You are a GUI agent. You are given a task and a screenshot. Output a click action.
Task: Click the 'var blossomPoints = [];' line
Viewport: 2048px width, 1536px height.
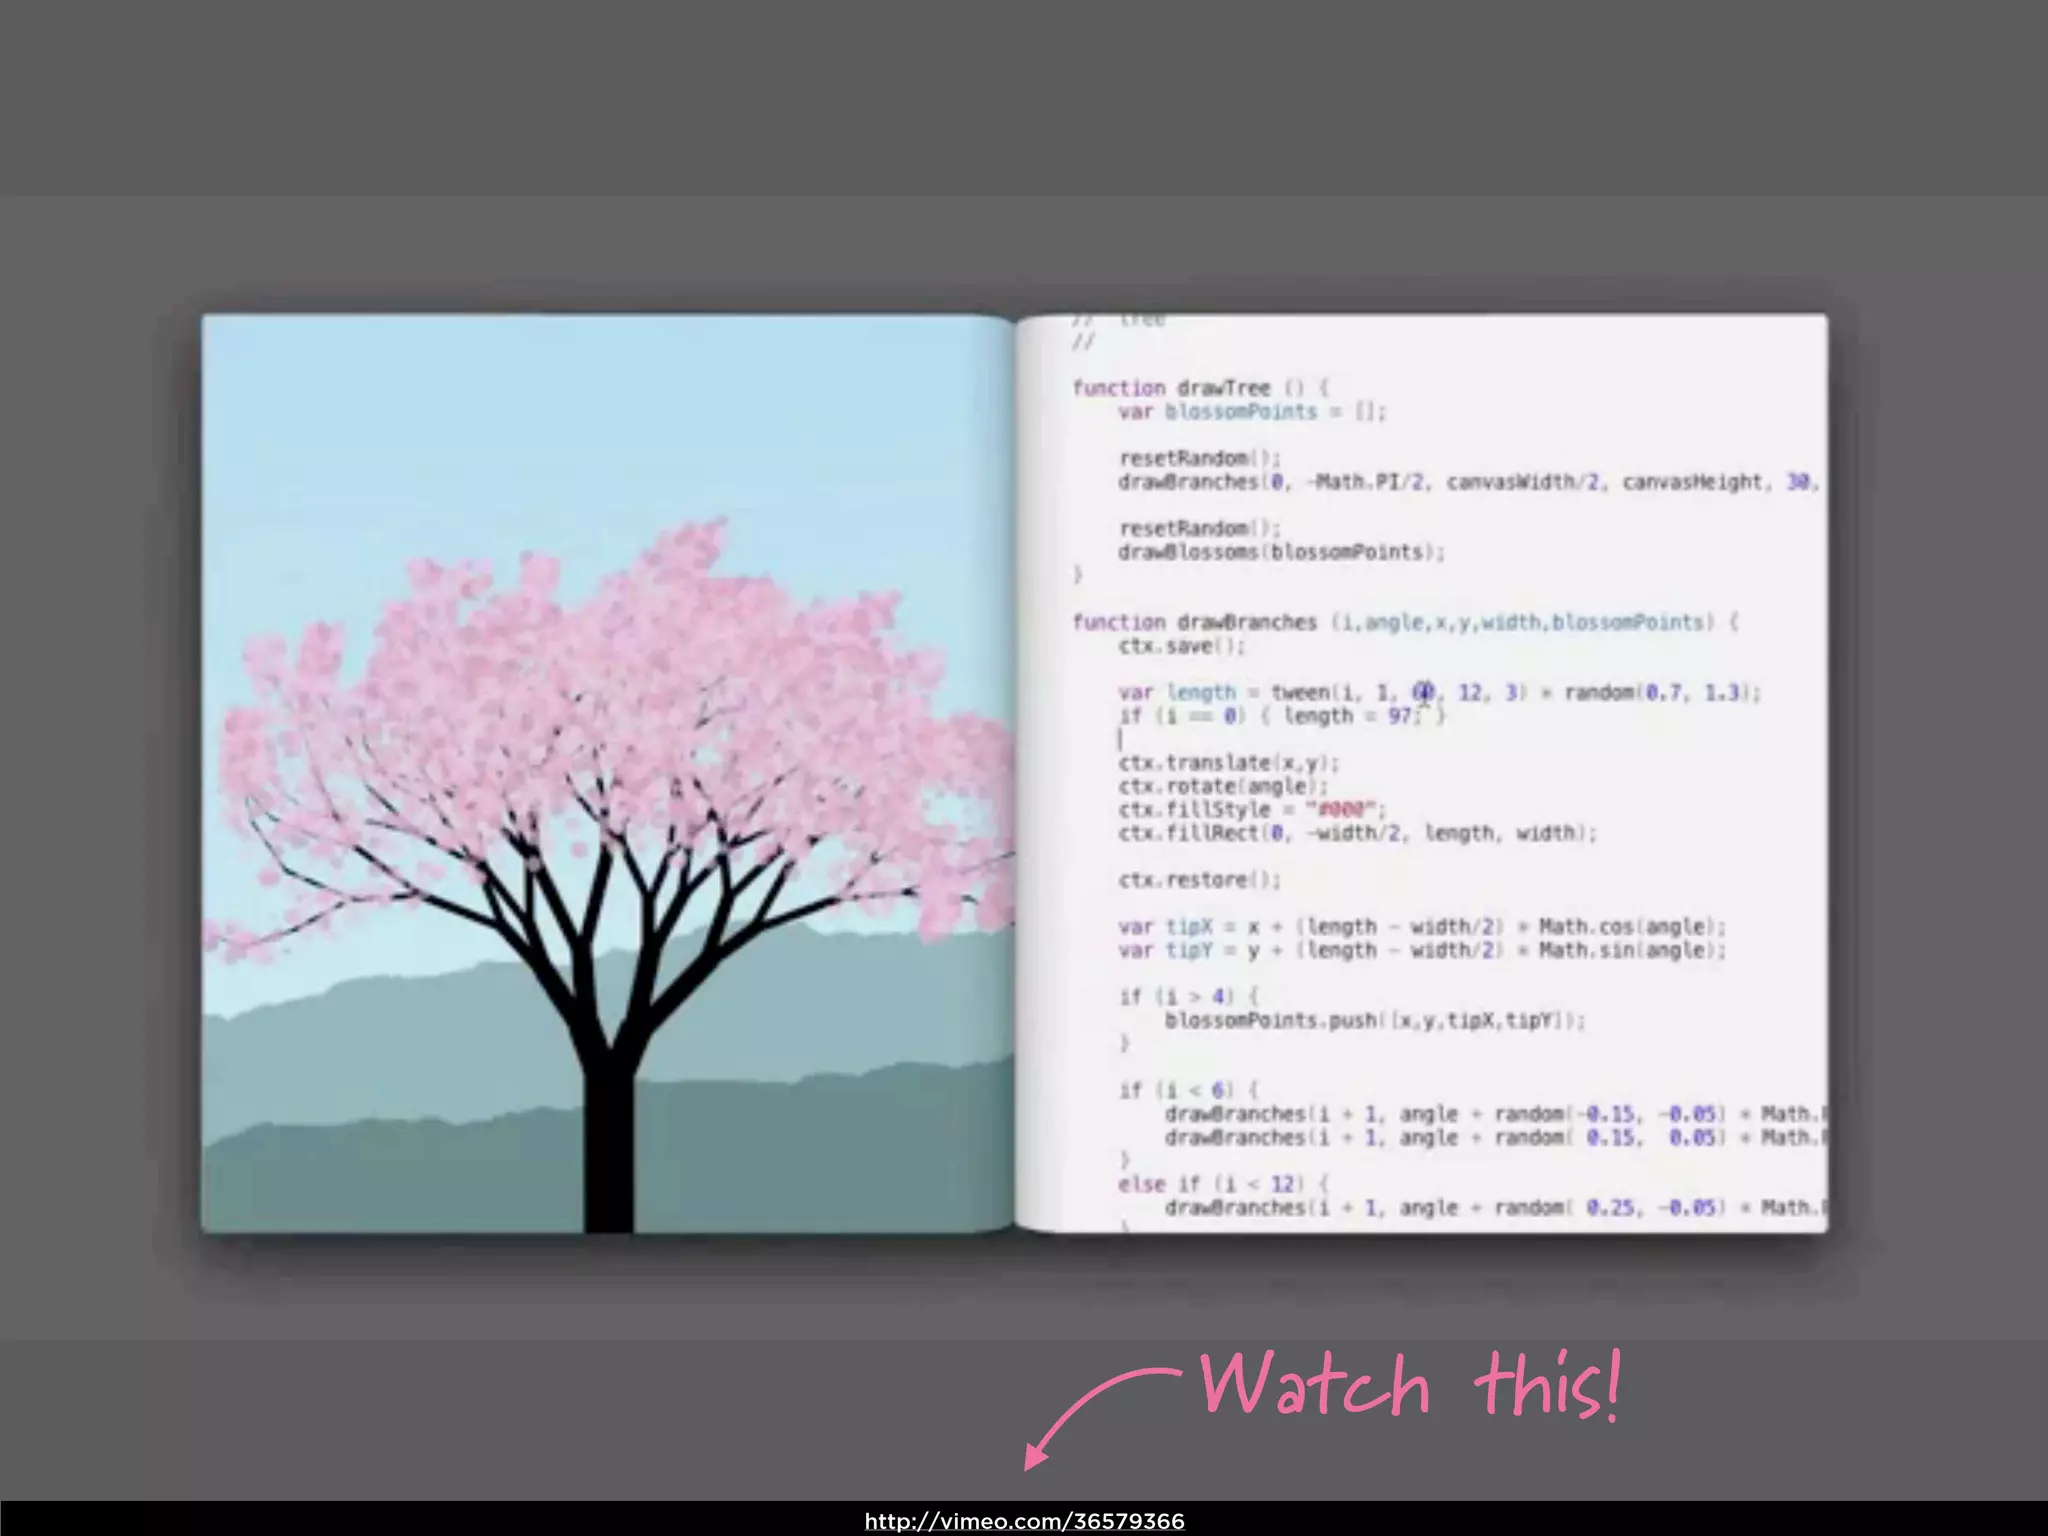pos(1252,412)
